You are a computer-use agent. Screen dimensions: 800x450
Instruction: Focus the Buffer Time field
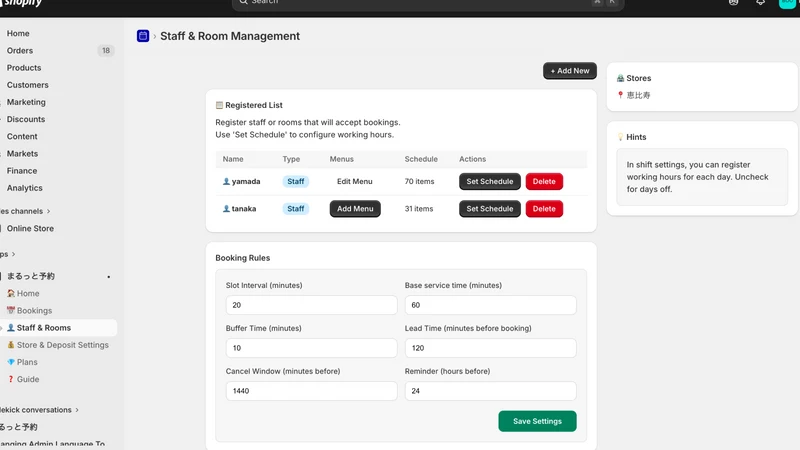point(311,348)
